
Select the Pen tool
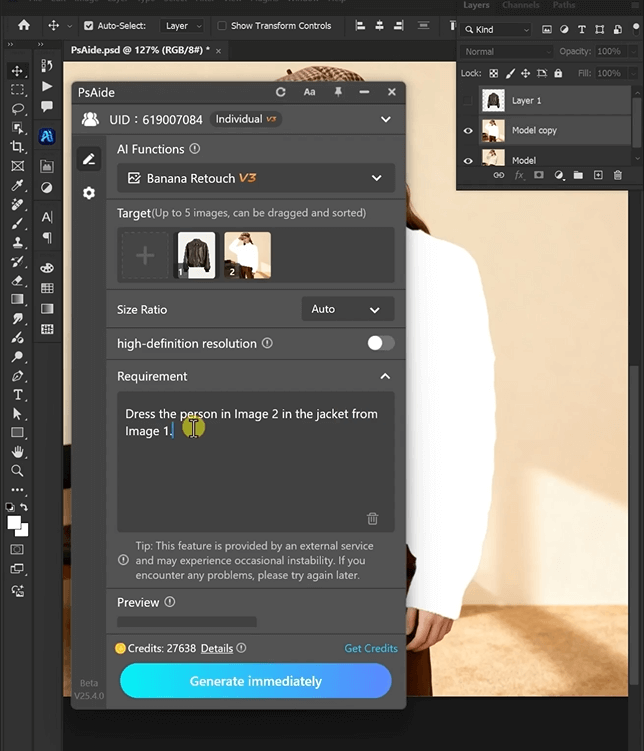point(17,376)
